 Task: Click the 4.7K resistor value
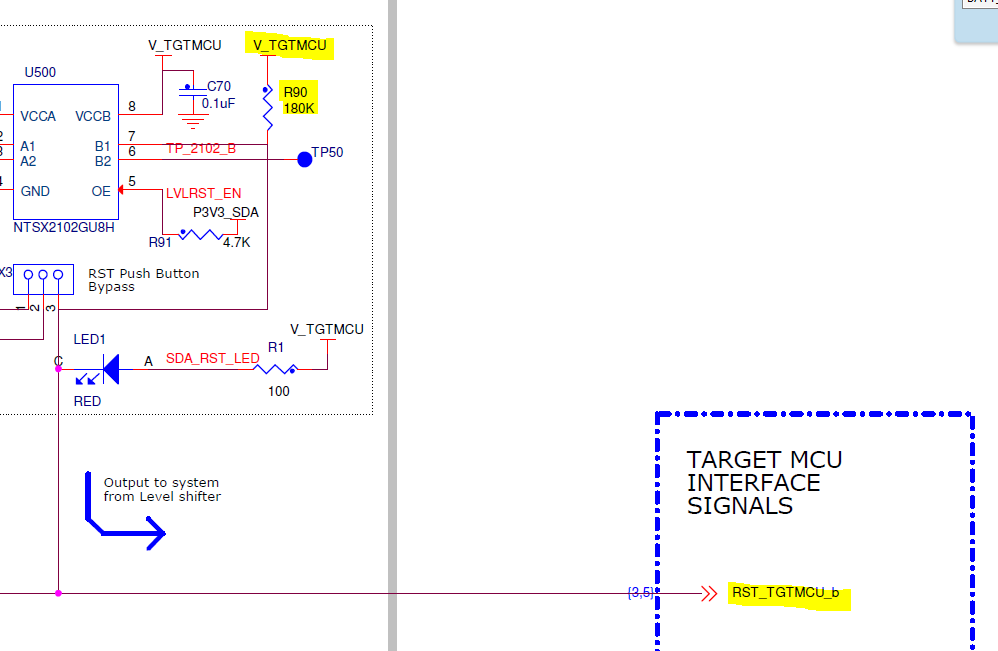pyautogui.click(x=237, y=242)
